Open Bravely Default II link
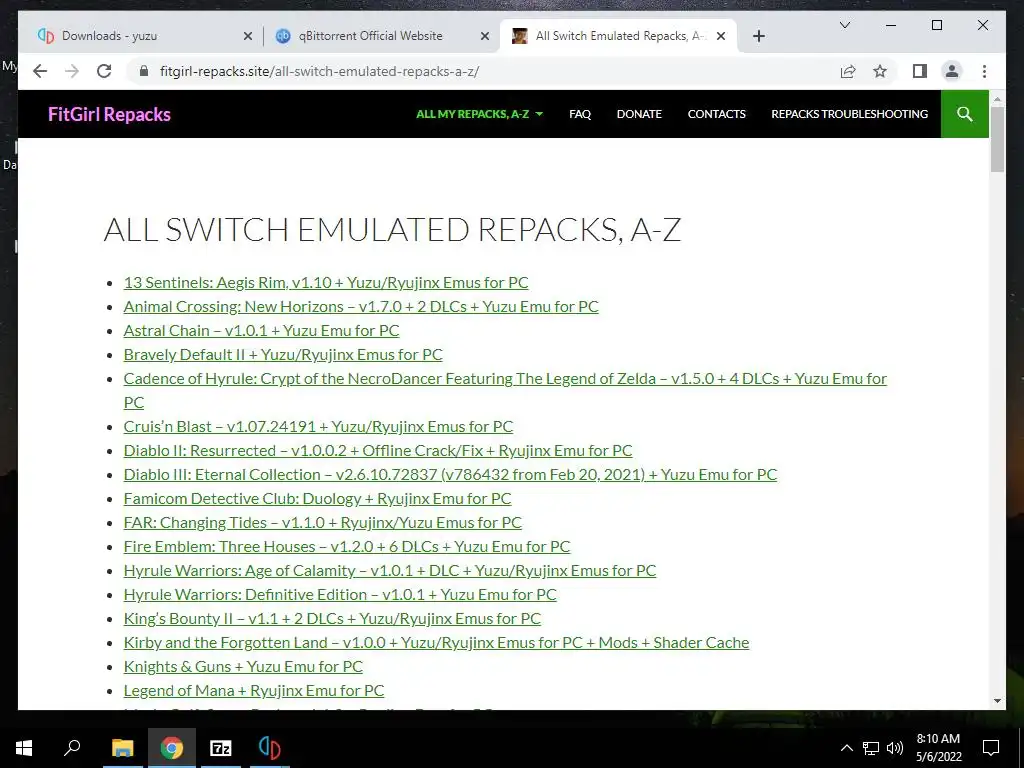The image size is (1024, 768). point(283,355)
